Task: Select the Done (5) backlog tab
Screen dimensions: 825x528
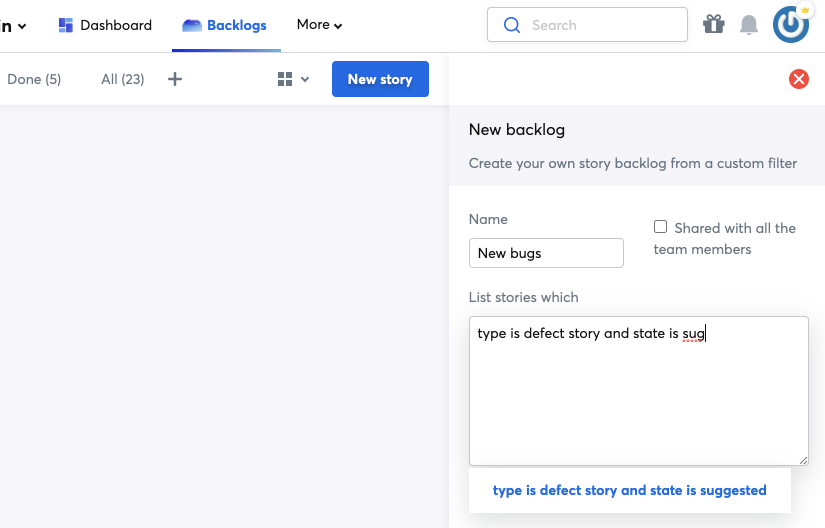Action: [x=34, y=79]
